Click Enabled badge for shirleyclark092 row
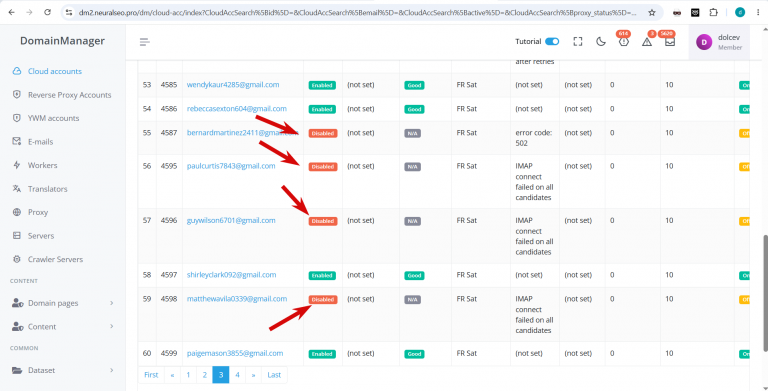The width and height of the screenshot is (768, 391). 322,275
